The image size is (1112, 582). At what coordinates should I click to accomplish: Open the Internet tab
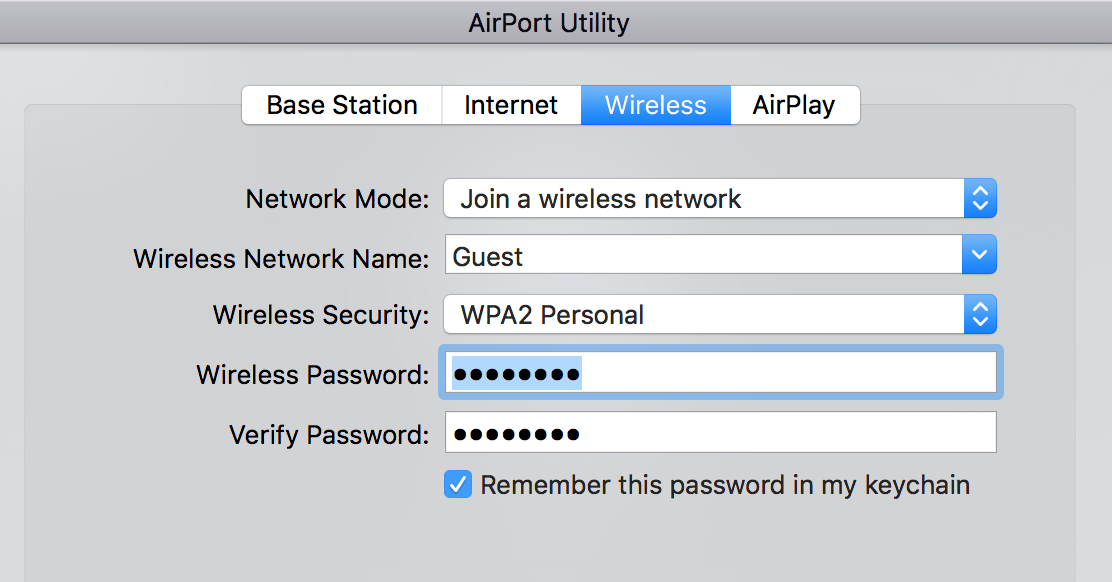[x=511, y=105]
